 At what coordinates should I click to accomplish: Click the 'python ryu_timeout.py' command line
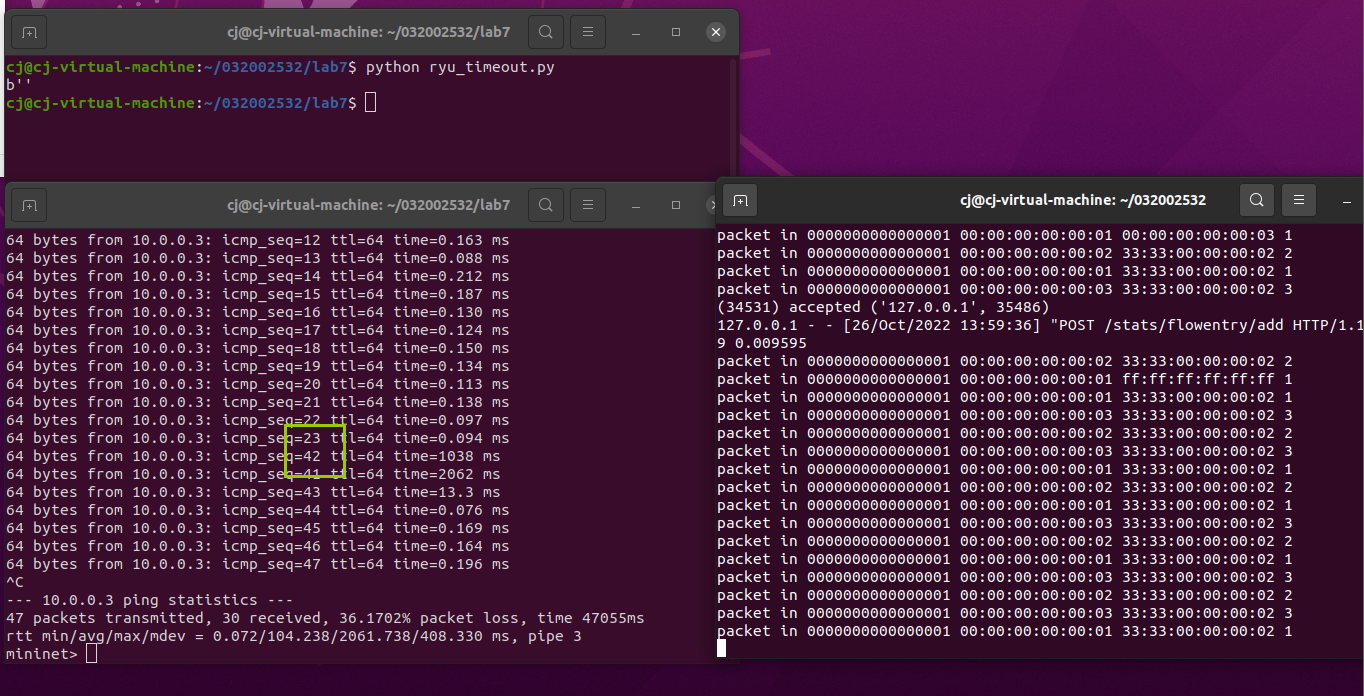pyautogui.click(x=460, y=68)
